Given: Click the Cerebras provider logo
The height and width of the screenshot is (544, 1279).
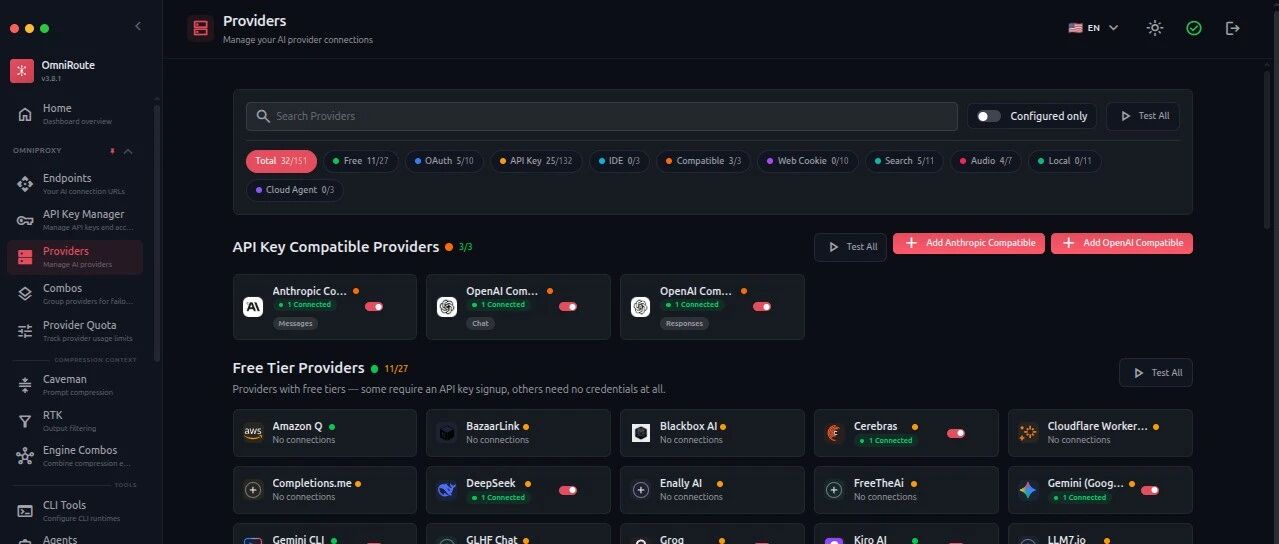Looking at the screenshot, I should click(x=834, y=433).
